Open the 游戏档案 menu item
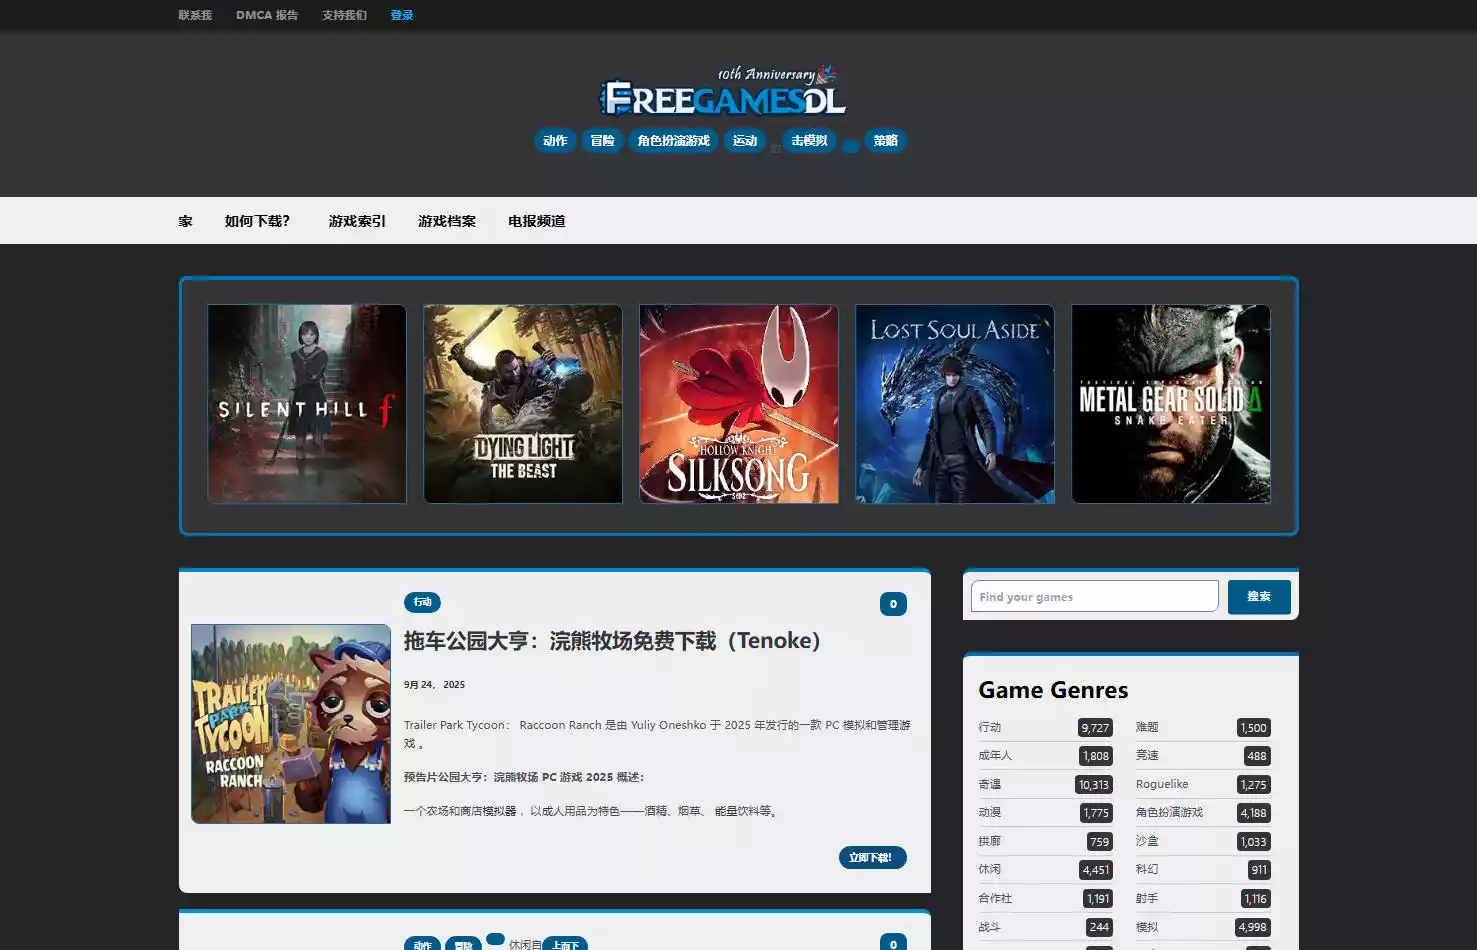This screenshot has height=950, width=1477. 447,221
